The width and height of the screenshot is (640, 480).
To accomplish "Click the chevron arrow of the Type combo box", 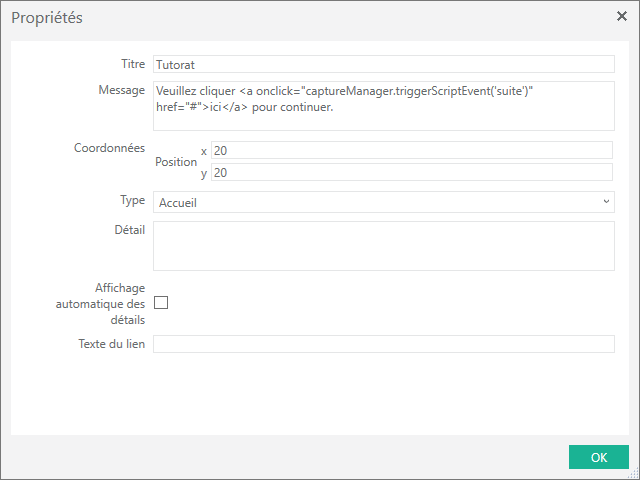I will [606, 202].
